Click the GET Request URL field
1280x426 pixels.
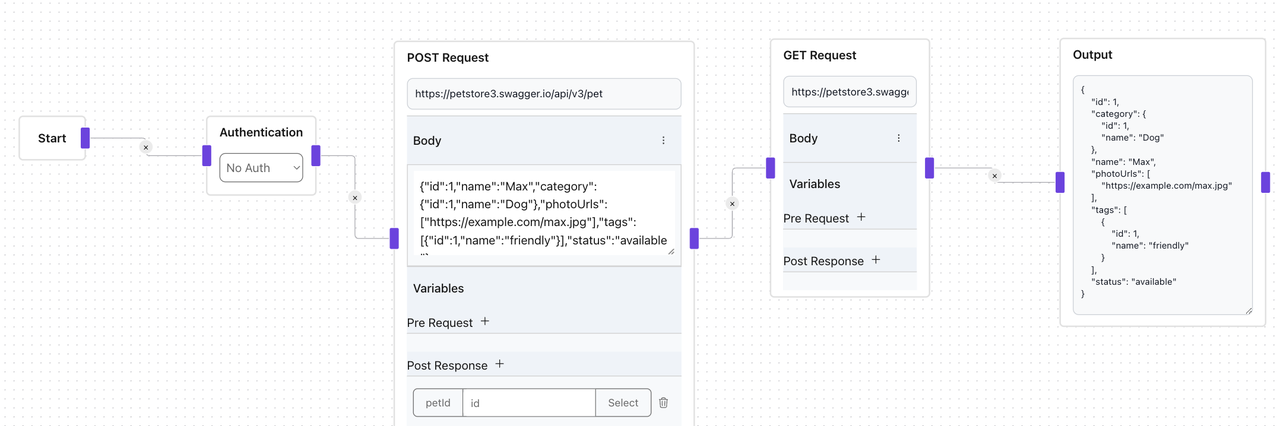(849, 92)
